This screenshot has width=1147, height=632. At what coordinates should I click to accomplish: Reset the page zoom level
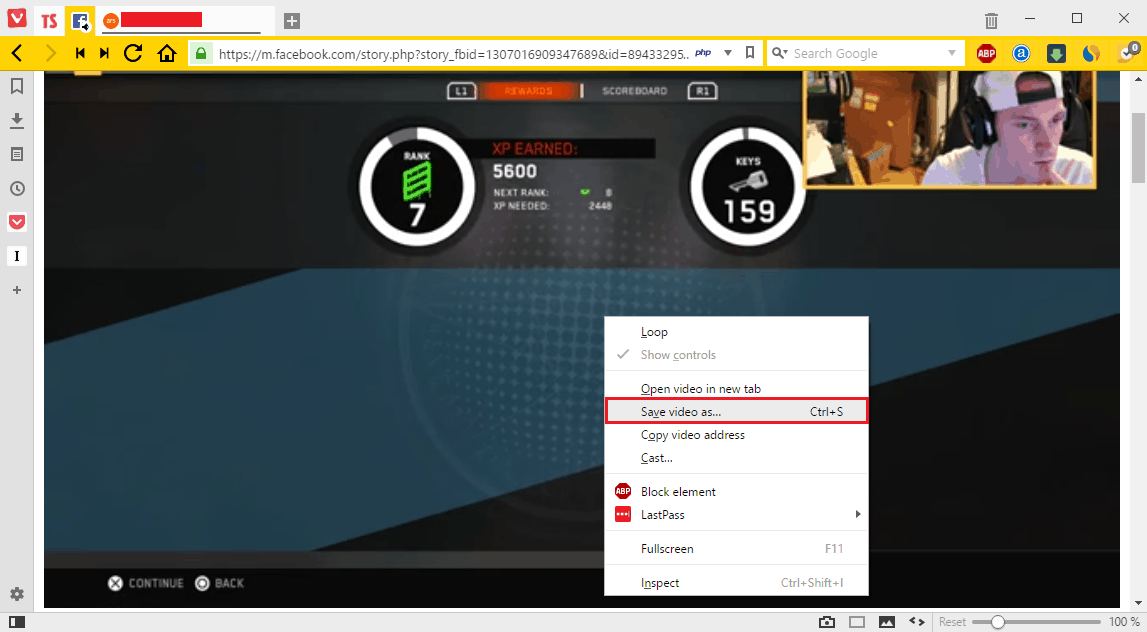[x=952, y=622]
